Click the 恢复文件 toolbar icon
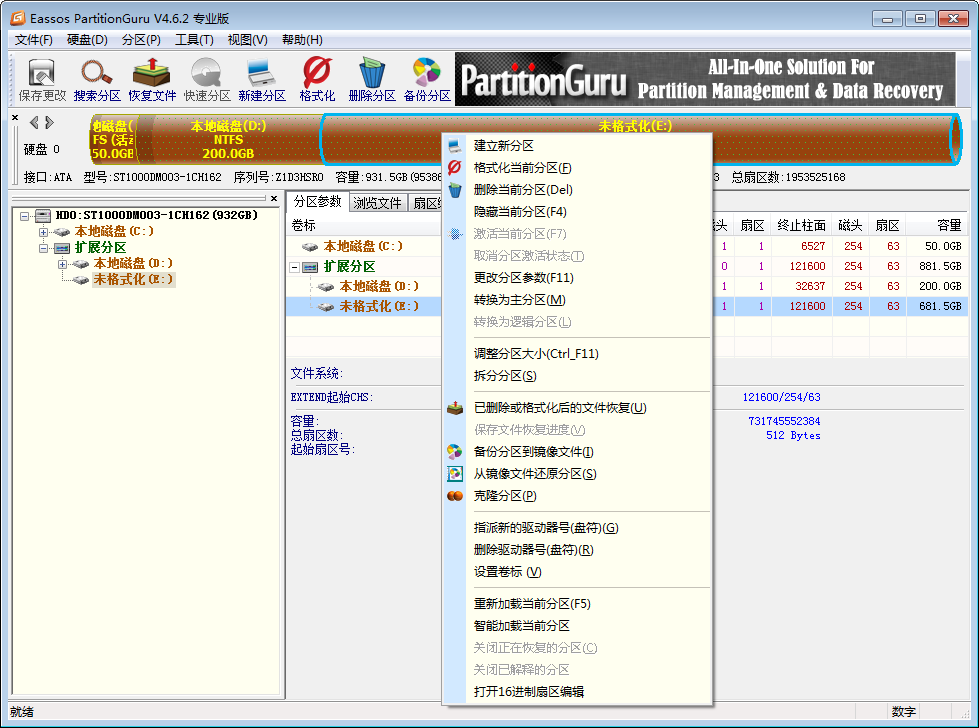Image resolution: width=979 pixels, height=728 pixels. pyautogui.click(x=152, y=80)
